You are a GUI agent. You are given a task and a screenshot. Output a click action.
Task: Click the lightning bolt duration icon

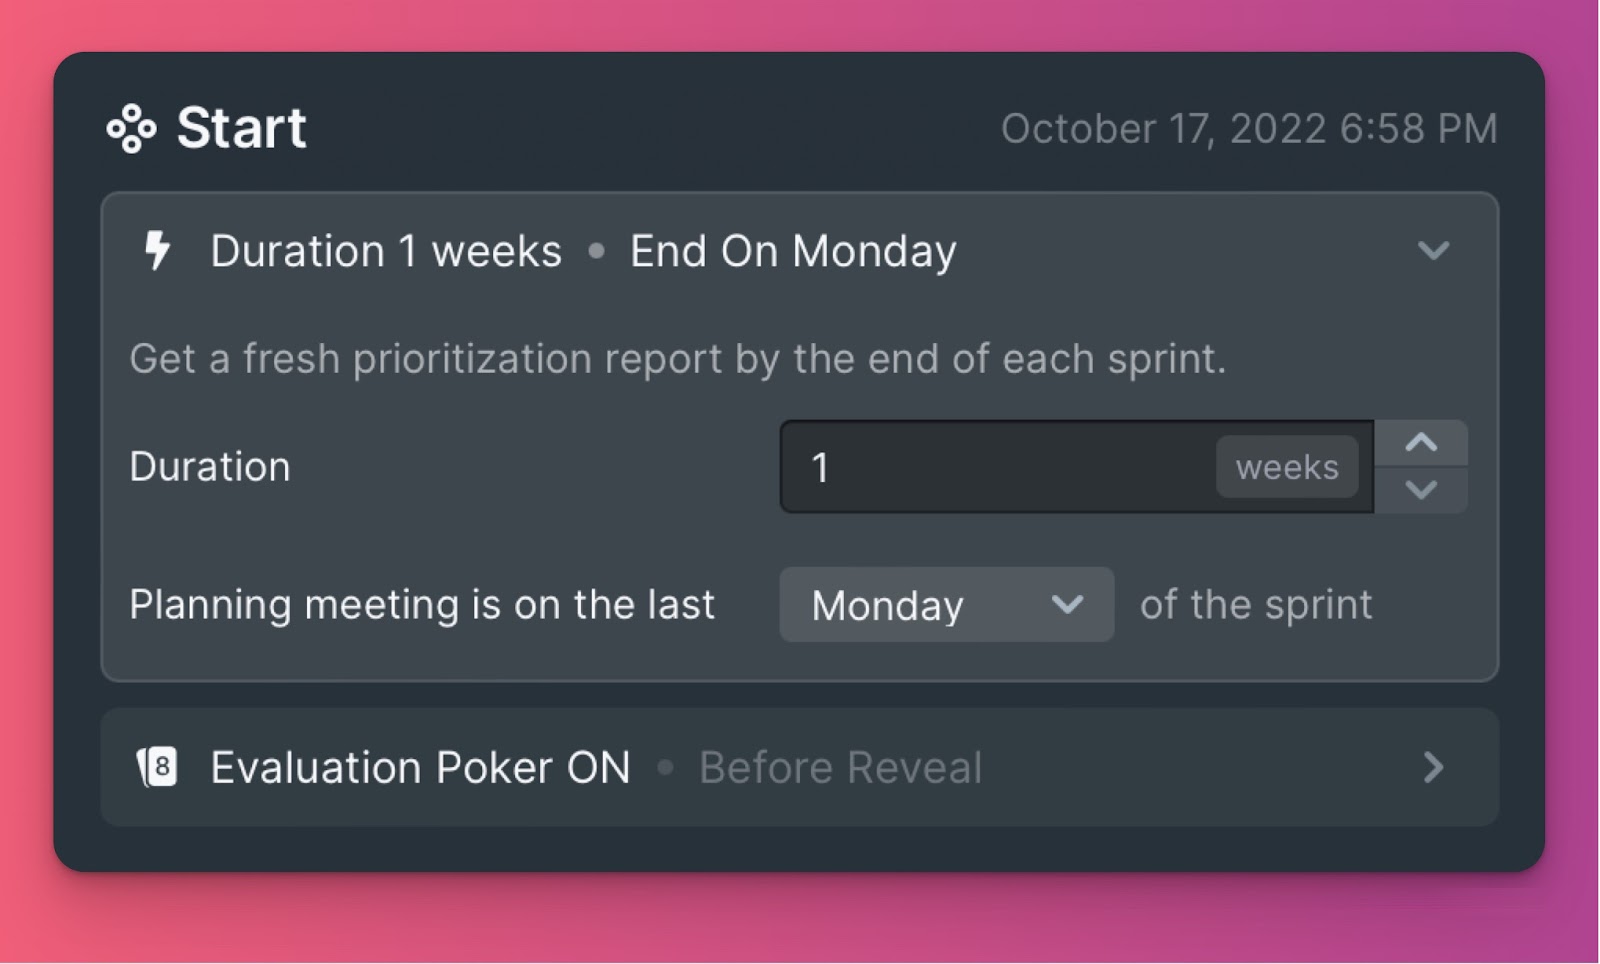click(157, 250)
